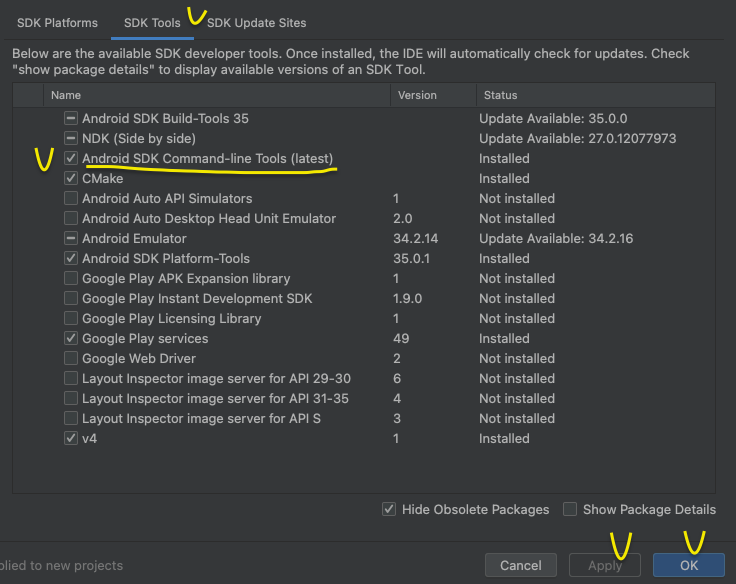Open the SDK Update Sites tab
This screenshot has height=584, width=736.
point(256,22)
